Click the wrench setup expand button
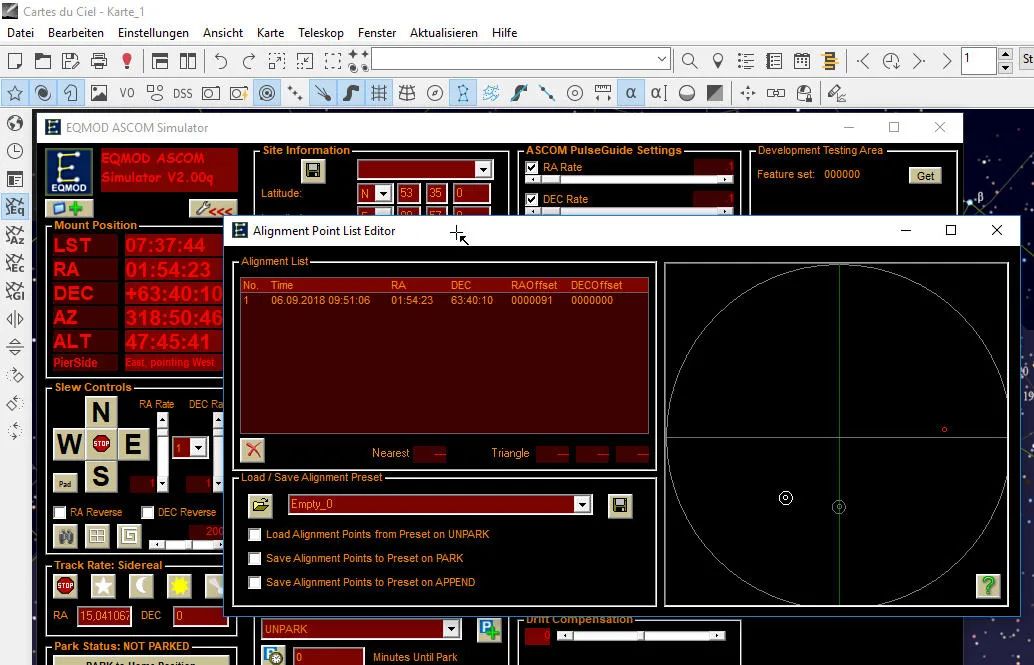Viewport: 1034px width, 665px height. [x=212, y=209]
